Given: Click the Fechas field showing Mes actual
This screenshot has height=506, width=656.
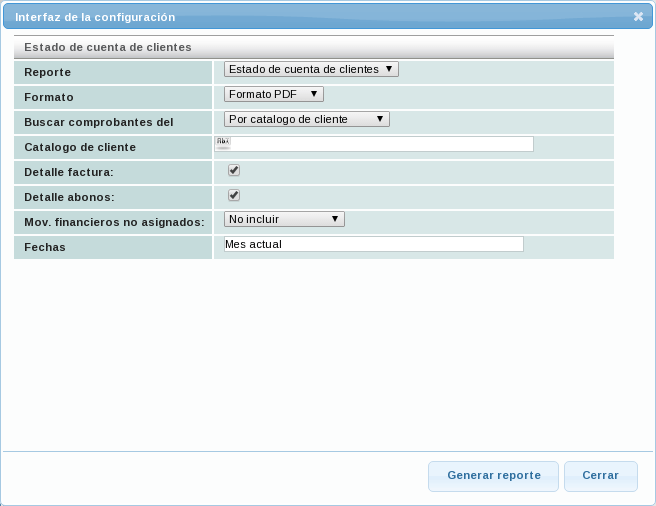Looking at the screenshot, I should point(373,244).
